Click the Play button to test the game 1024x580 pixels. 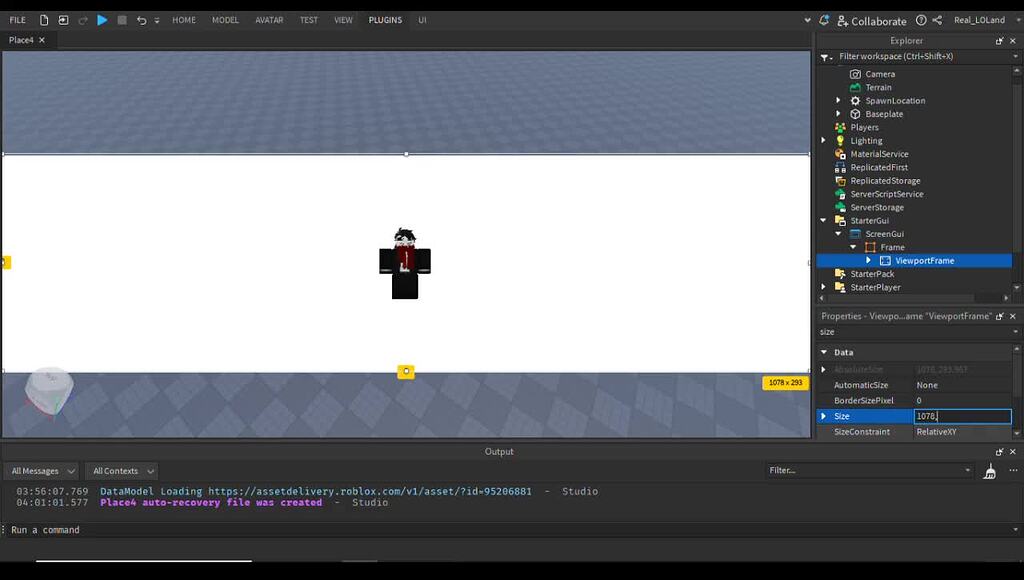(103, 19)
